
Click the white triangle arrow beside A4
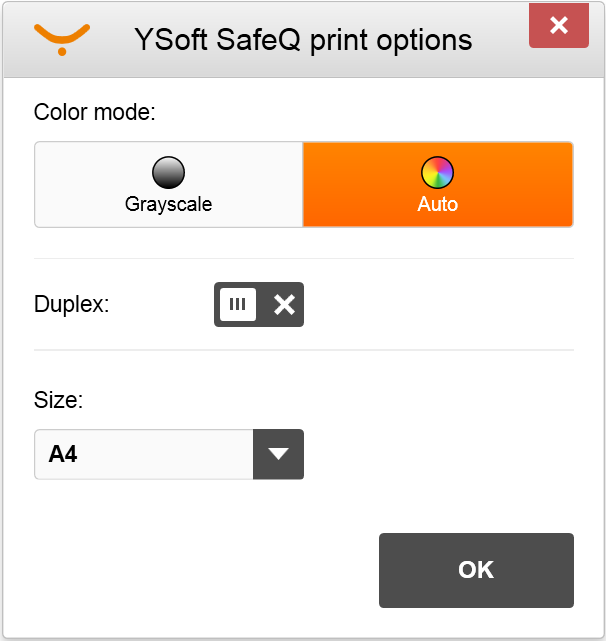279,455
